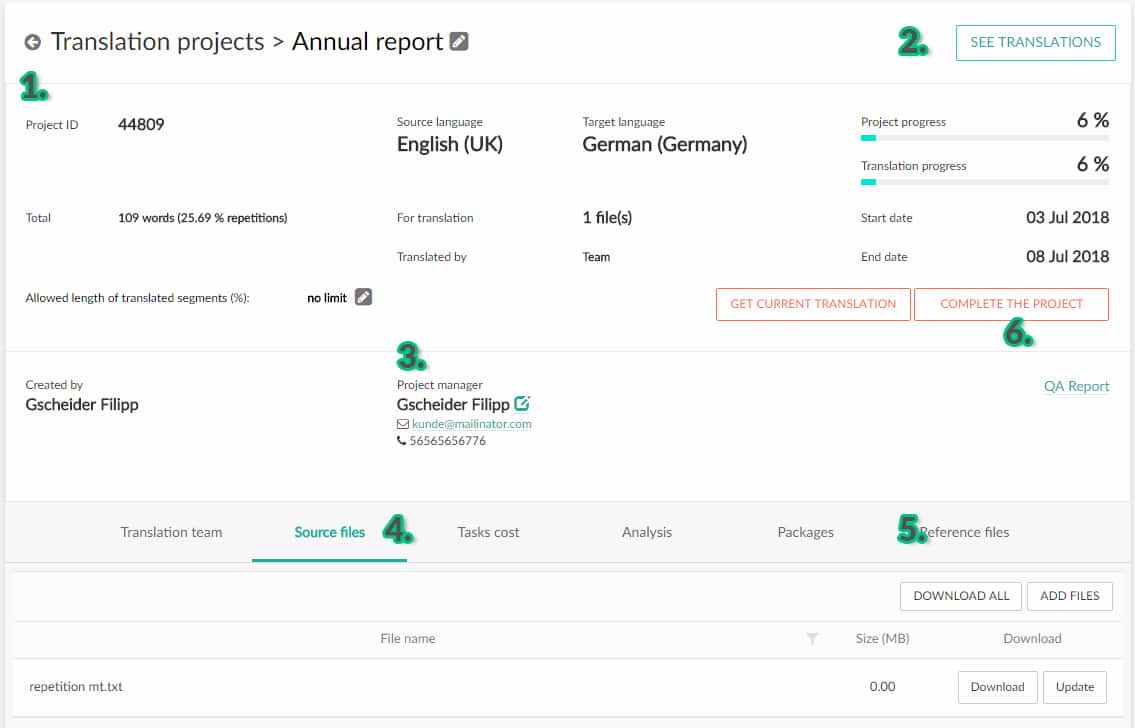
Task: Click the start date 03 Jul 2018
Action: tap(1068, 218)
